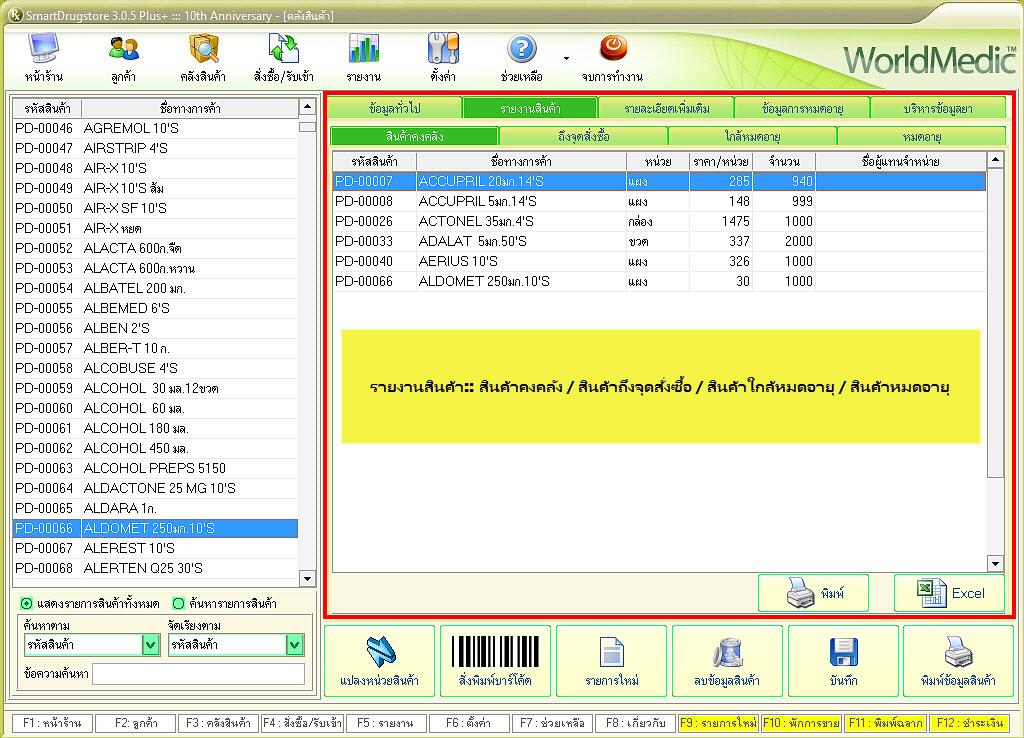Open dropdown arrow next to ช่วยเหลือ

point(566,58)
